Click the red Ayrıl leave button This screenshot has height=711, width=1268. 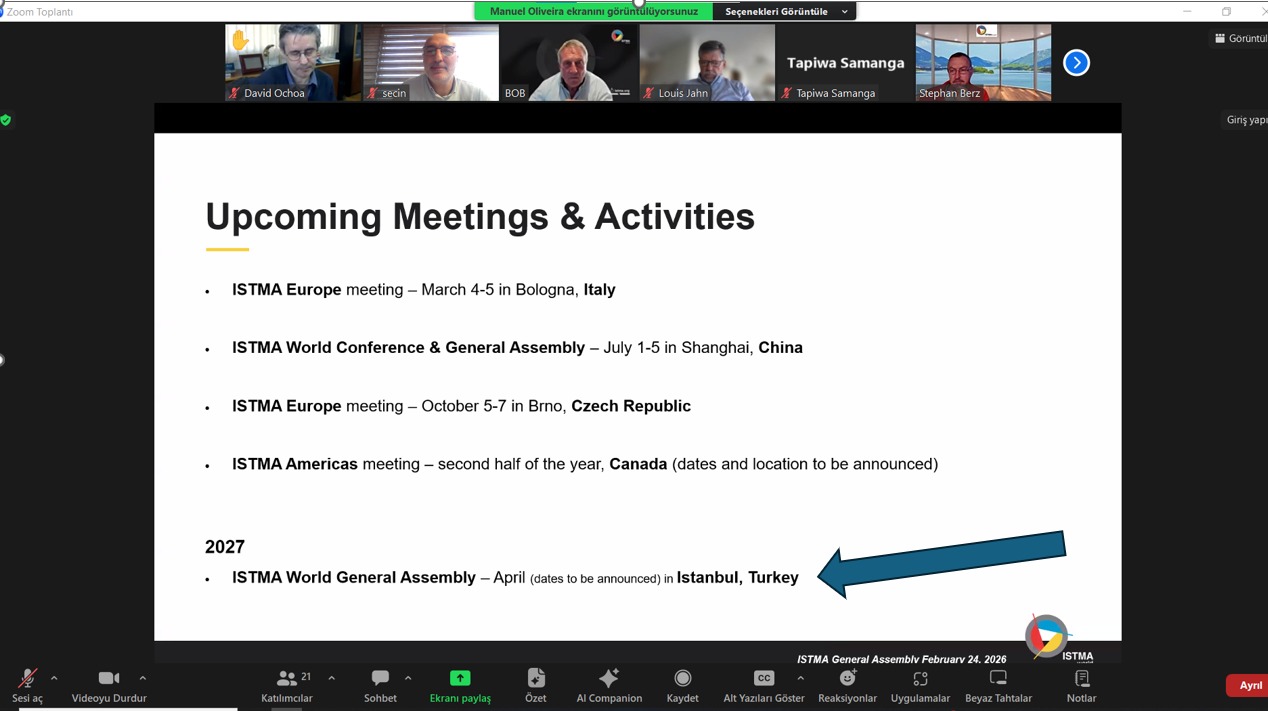[1248, 685]
